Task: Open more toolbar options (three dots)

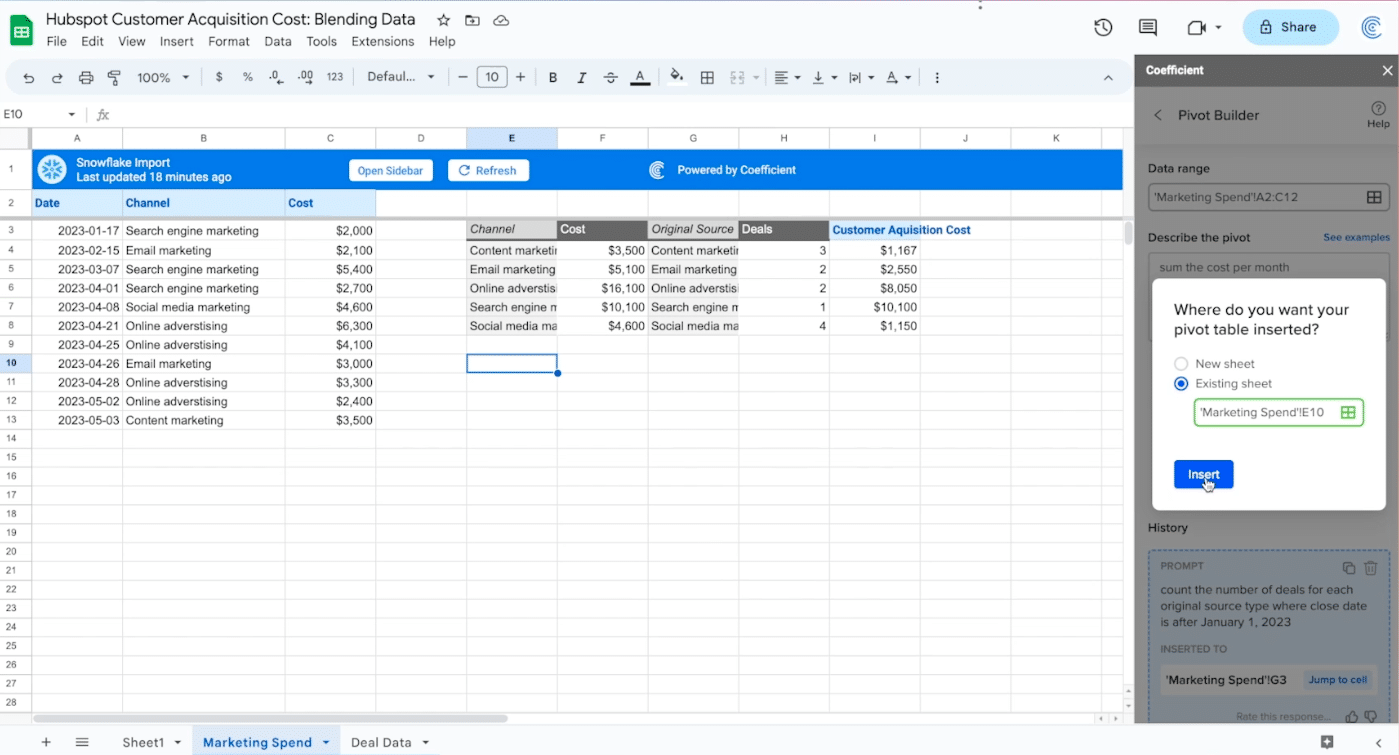Action: click(x=937, y=77)
